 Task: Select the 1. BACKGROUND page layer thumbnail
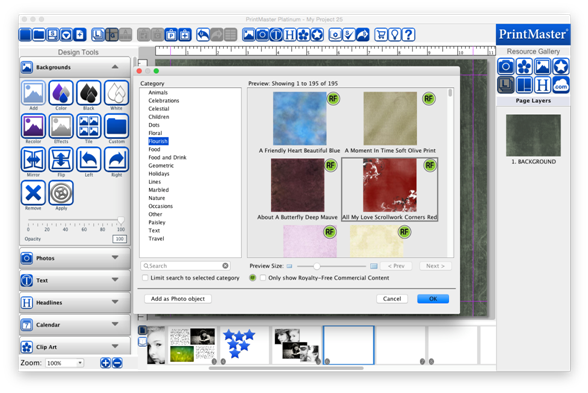533,135
